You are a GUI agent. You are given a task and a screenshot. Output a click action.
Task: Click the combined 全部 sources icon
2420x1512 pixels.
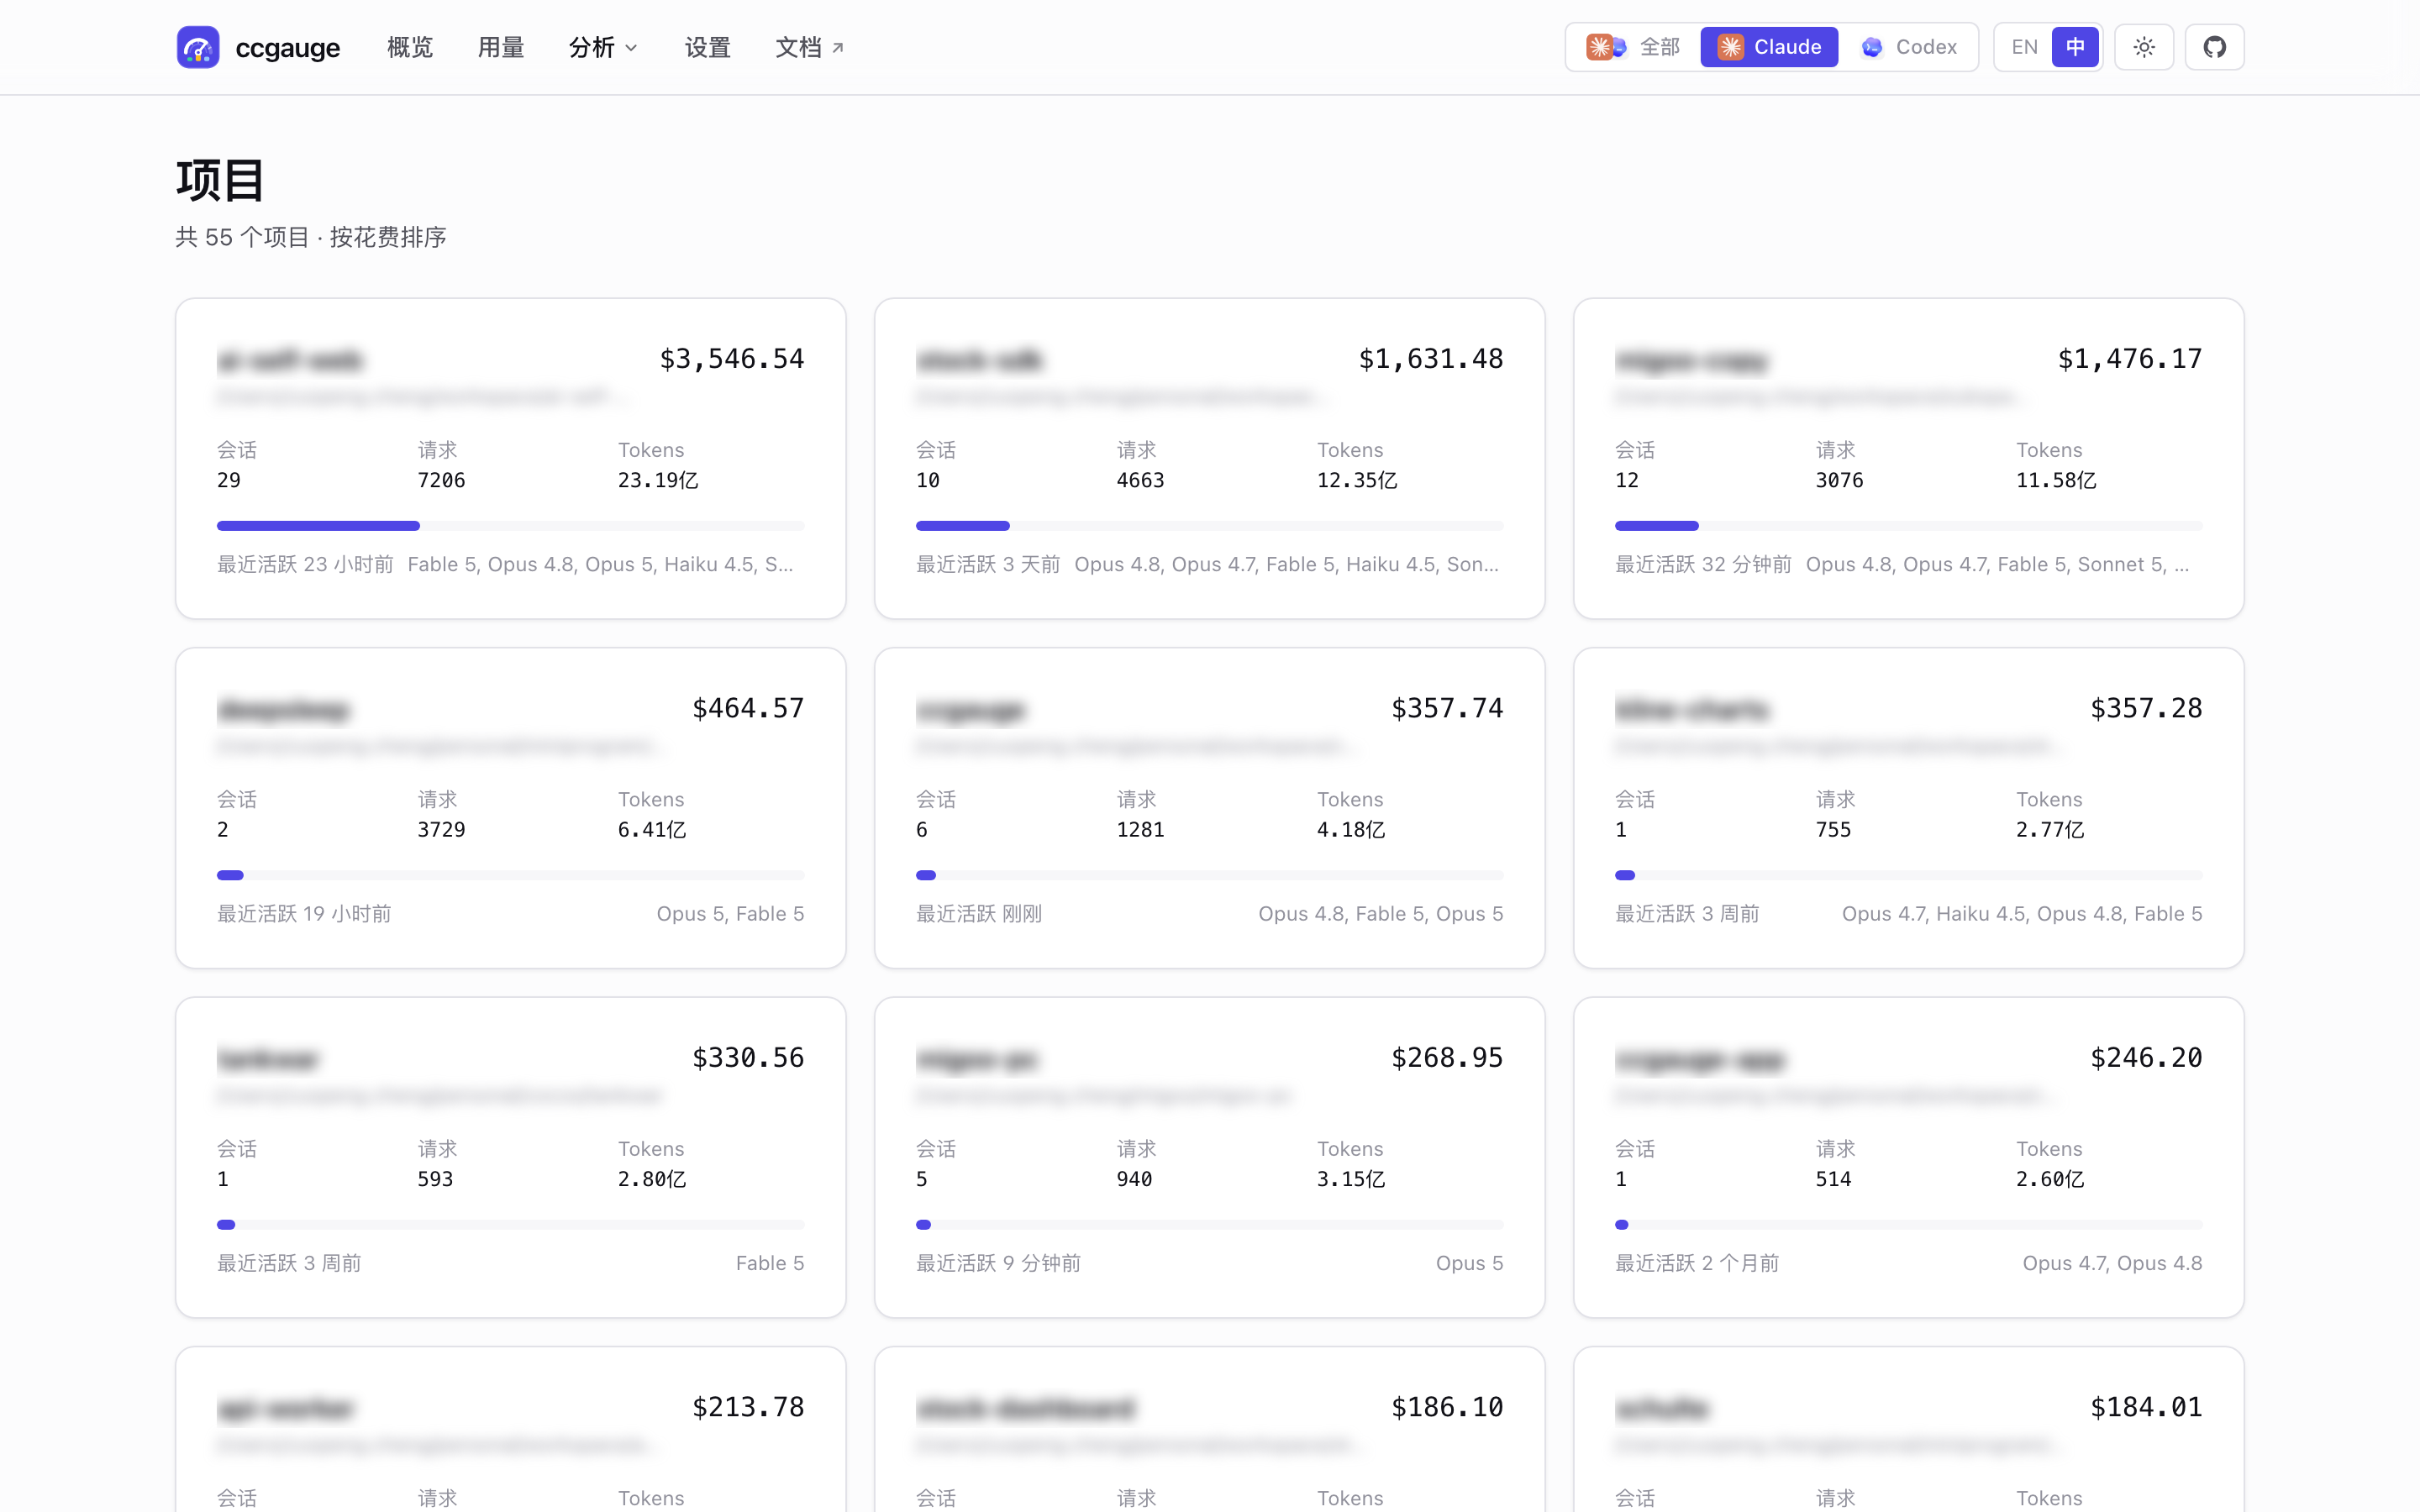(x=1606, y=47)
